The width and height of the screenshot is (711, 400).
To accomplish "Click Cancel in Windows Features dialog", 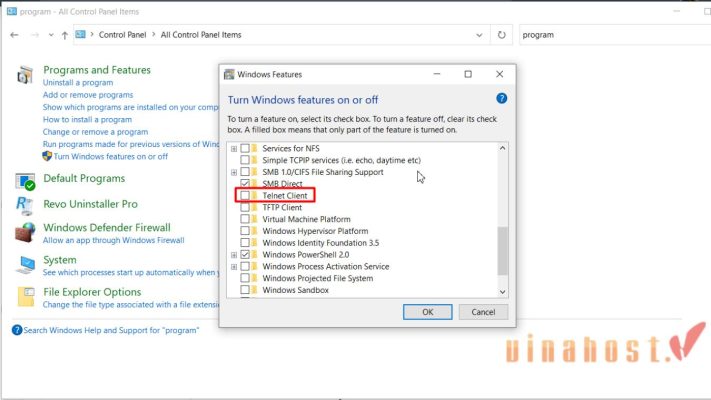I will tap(483, 312).
